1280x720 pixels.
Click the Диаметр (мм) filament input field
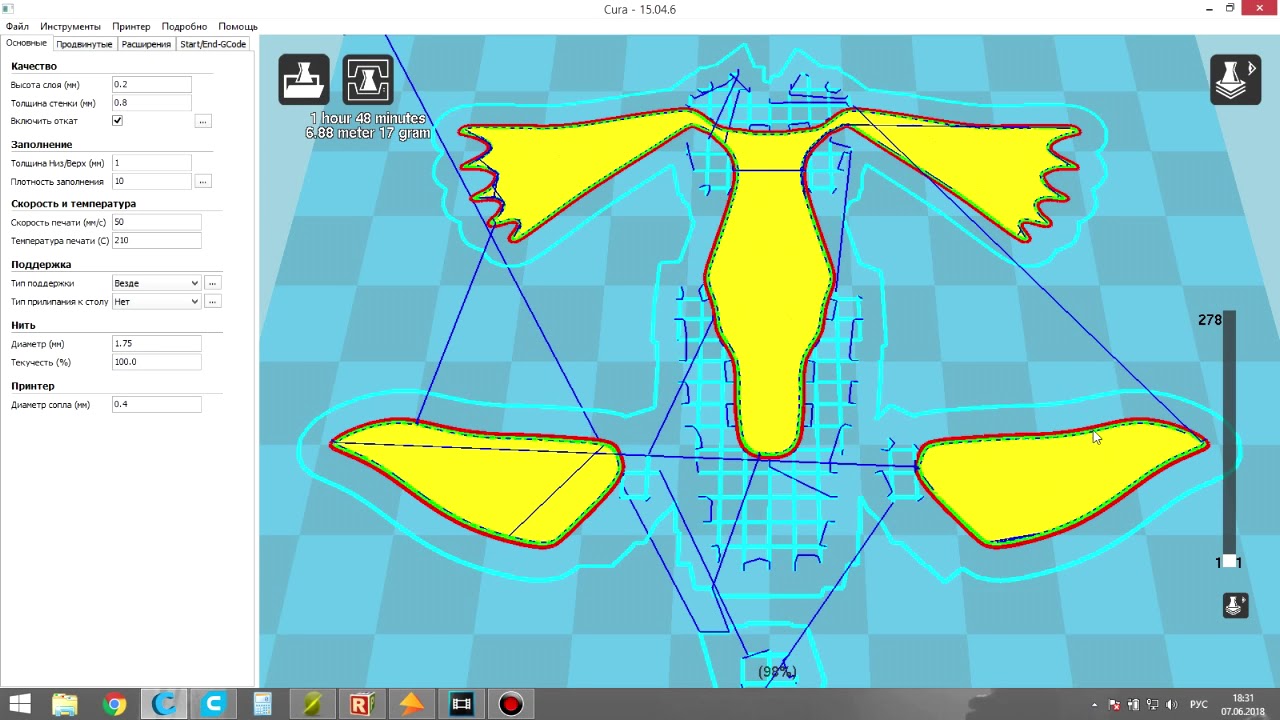coord(156,344)
